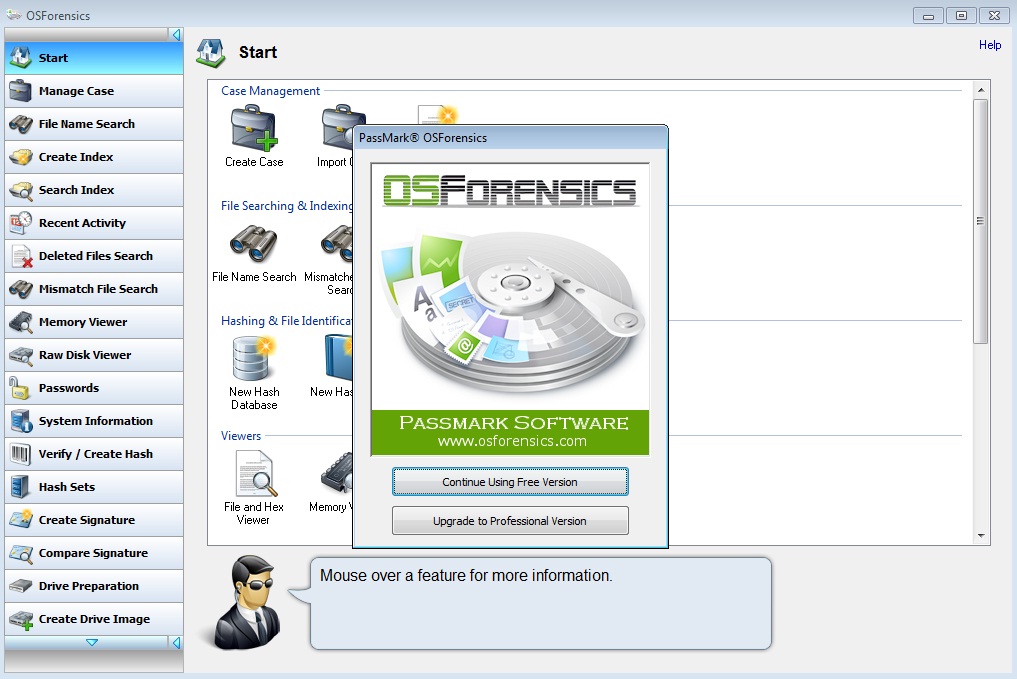Click the Import Case briefcase icon

339,128
